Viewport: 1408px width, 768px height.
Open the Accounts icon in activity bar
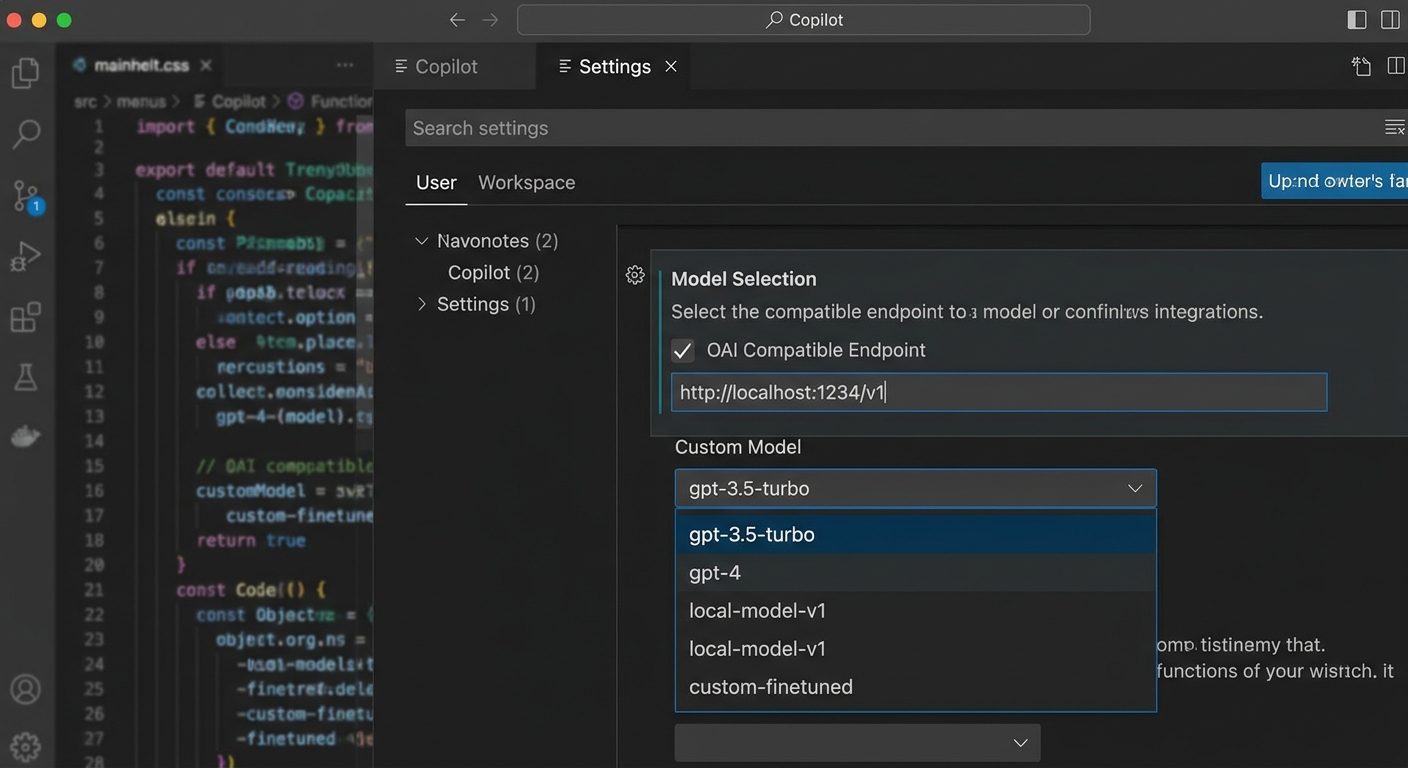25,690
